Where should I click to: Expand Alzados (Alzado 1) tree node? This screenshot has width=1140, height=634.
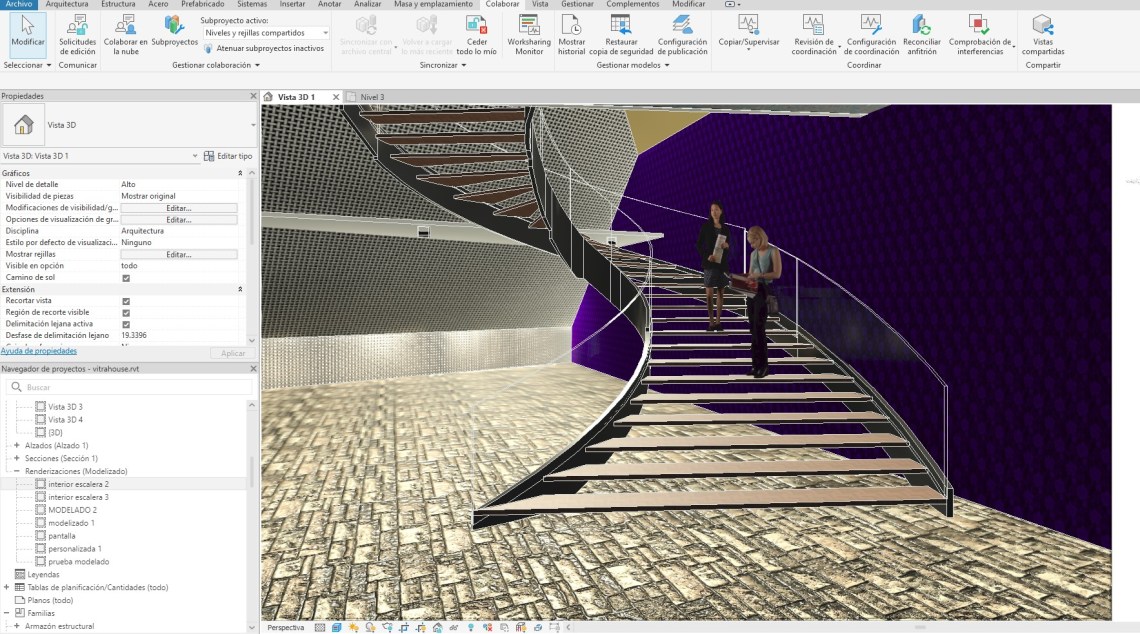(17, 445)
